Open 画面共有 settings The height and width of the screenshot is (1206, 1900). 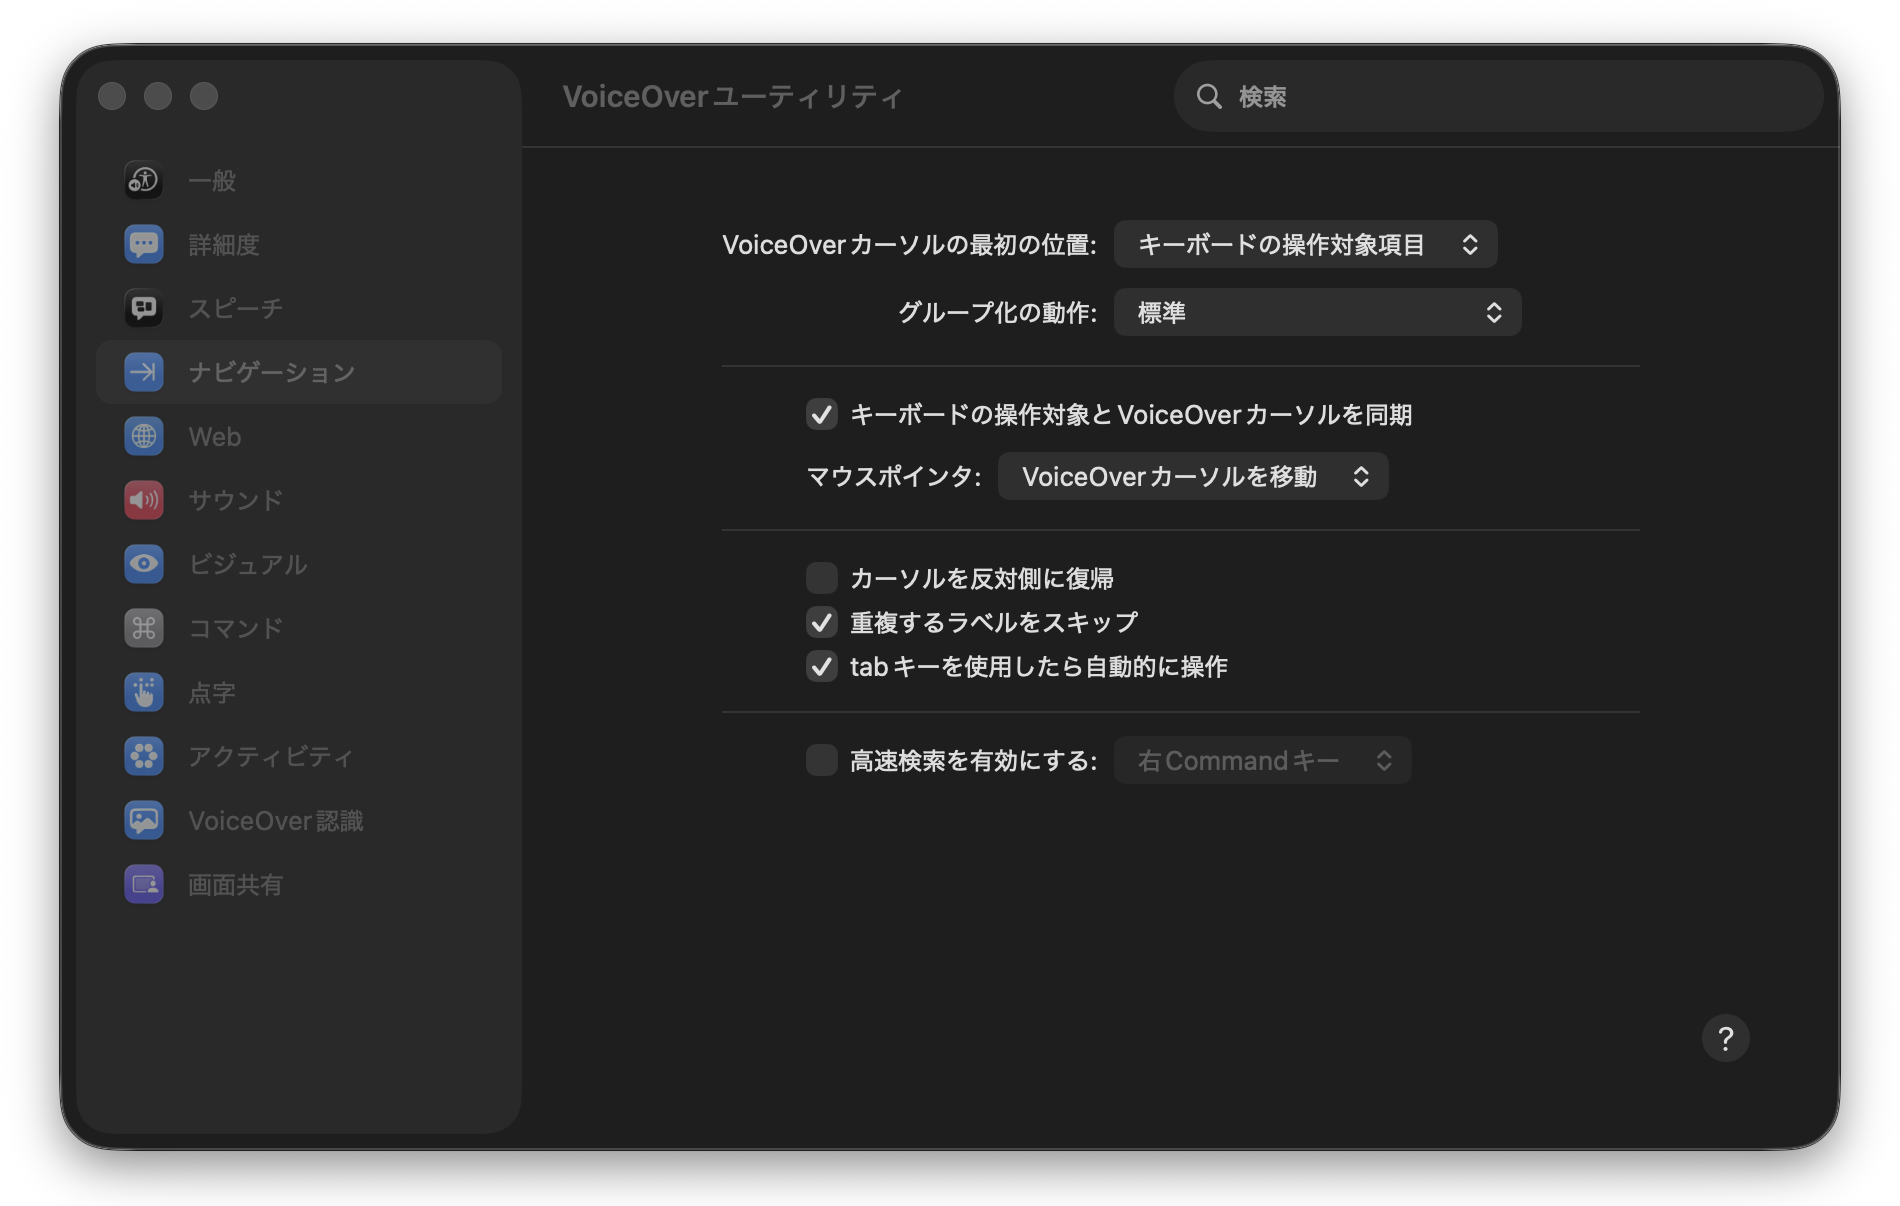(299, 884)
